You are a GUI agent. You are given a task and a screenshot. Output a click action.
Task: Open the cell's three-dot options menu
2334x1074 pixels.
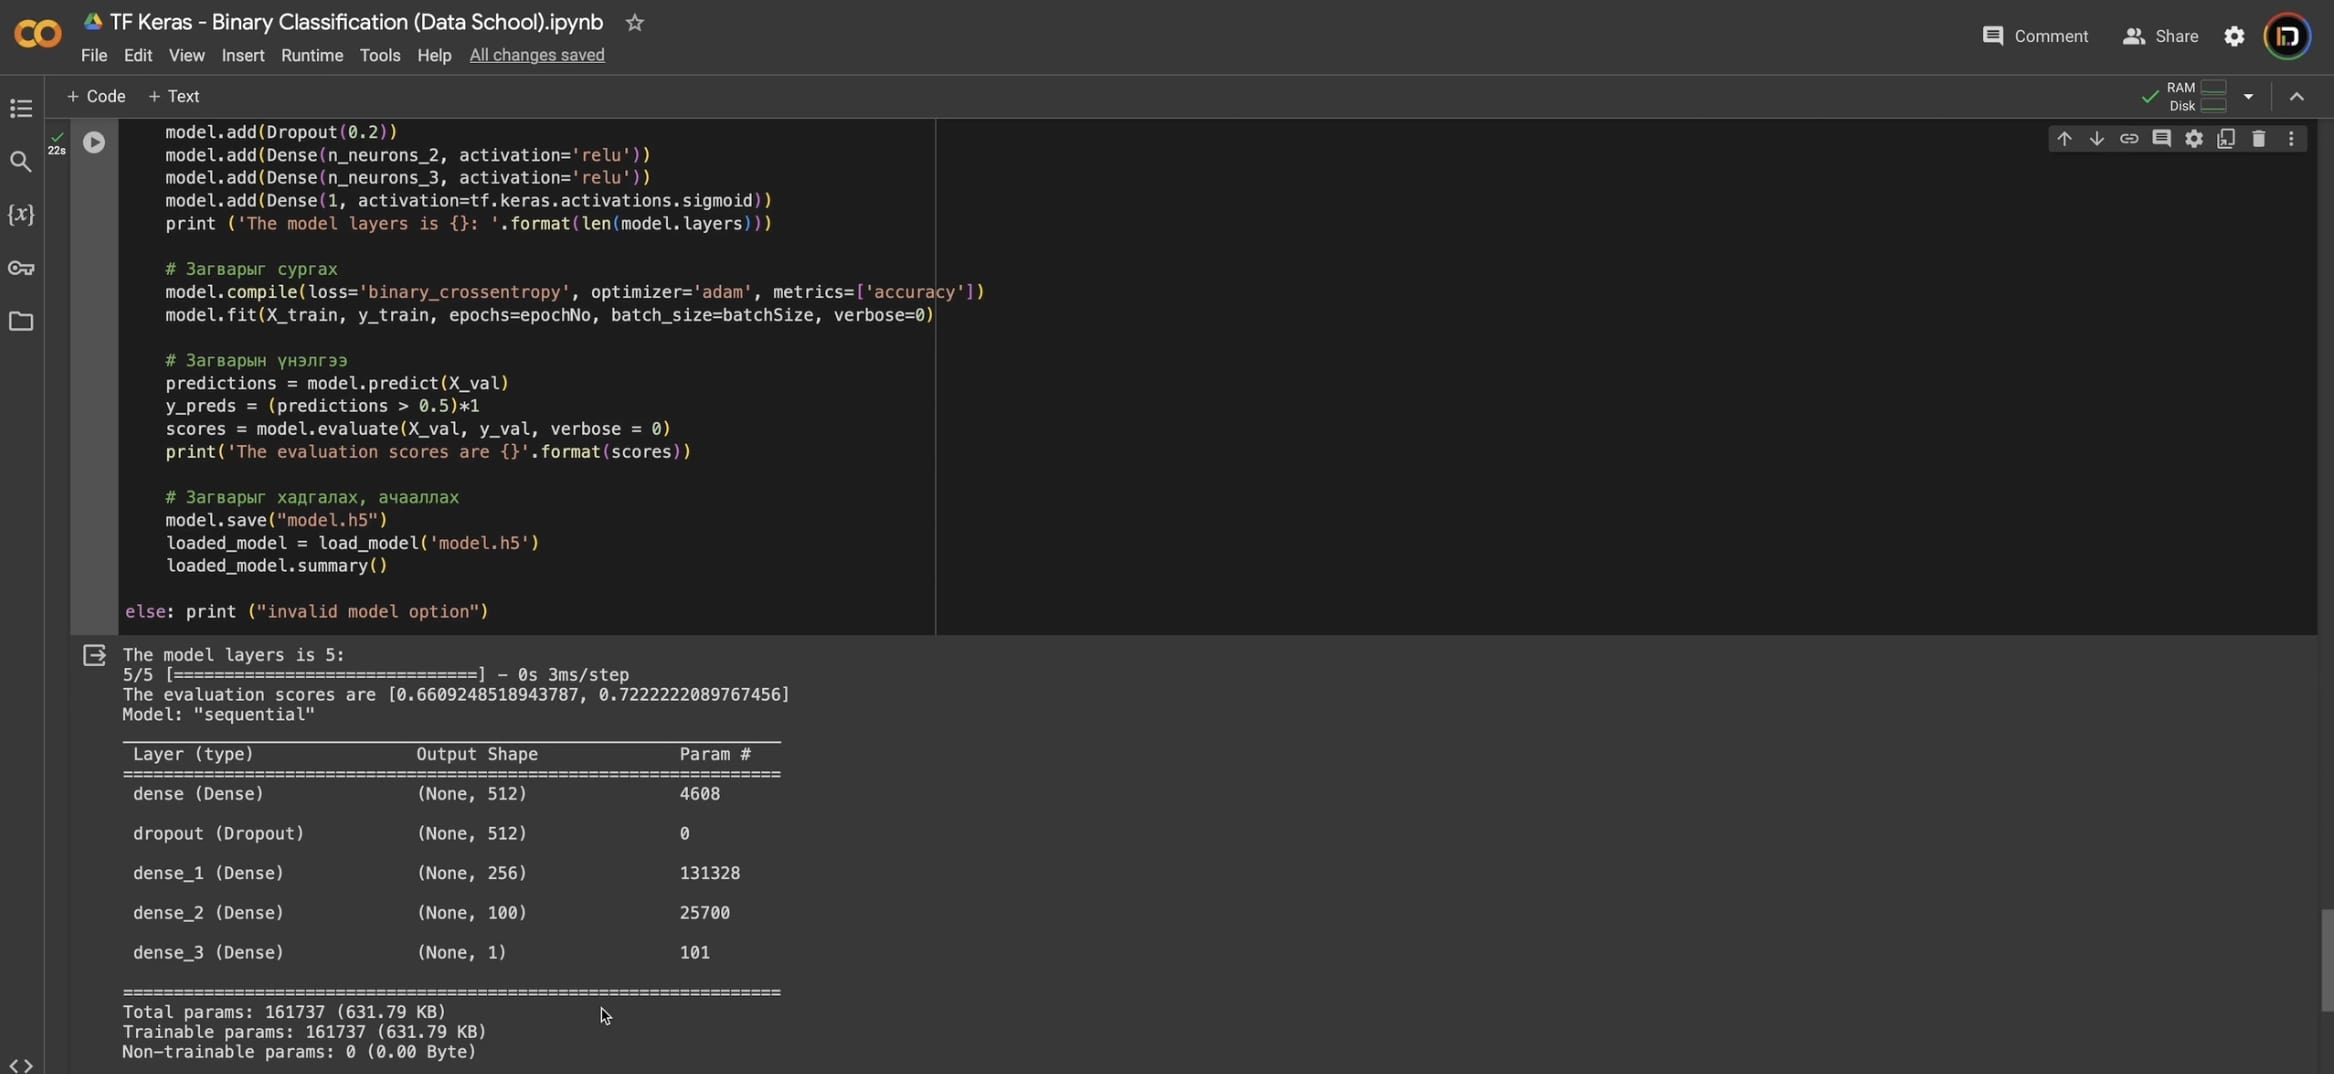(2291, 139)
